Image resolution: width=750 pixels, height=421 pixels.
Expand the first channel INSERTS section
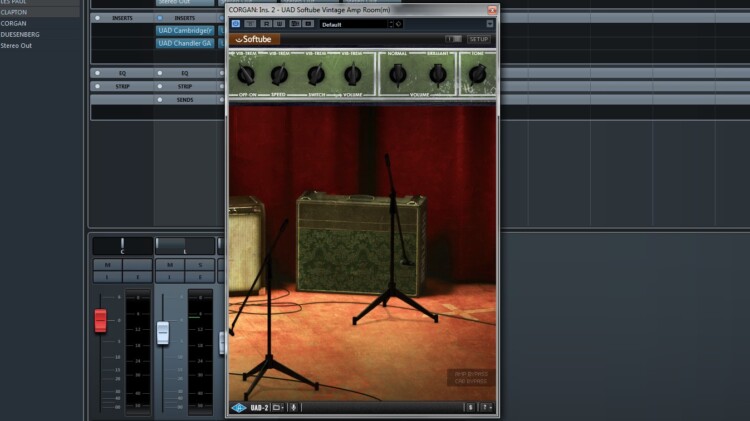(x=122, y=18)
